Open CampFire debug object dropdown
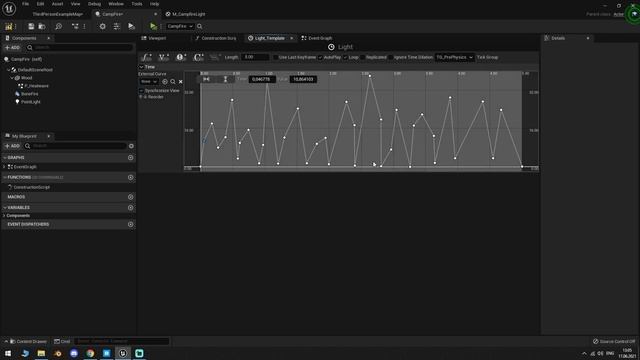The width and height of the screenshot is (640, 360). 180,26
